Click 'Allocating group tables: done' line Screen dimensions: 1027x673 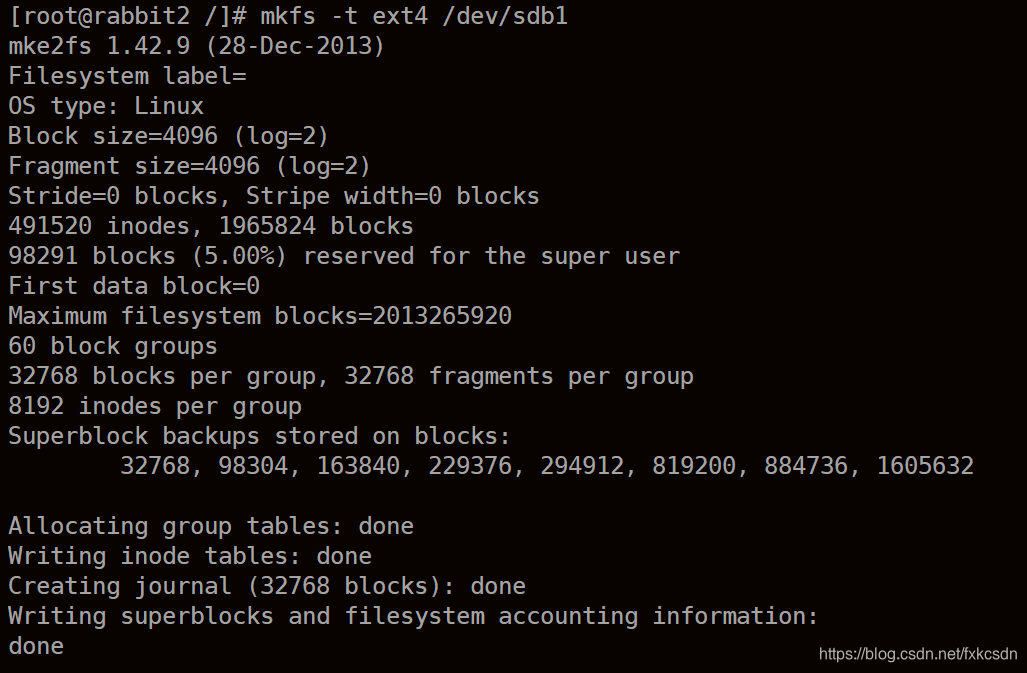click(x=211, y=526)
